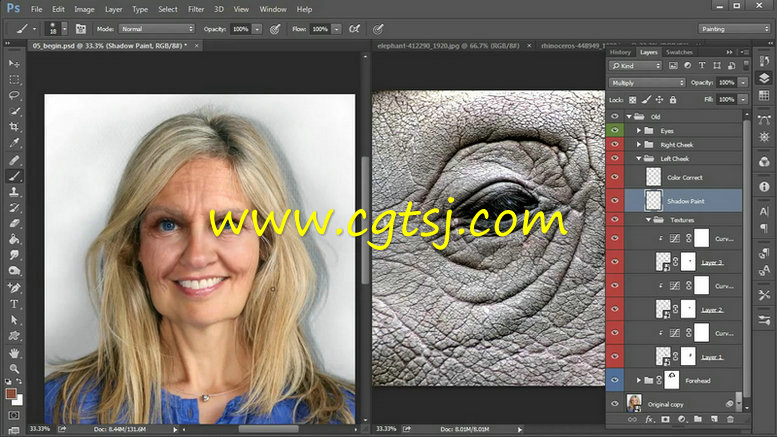Viewport: 777px width, 437px height.
Task: Open the Painting workspace dropdown
Action: [x=734, y=29]
